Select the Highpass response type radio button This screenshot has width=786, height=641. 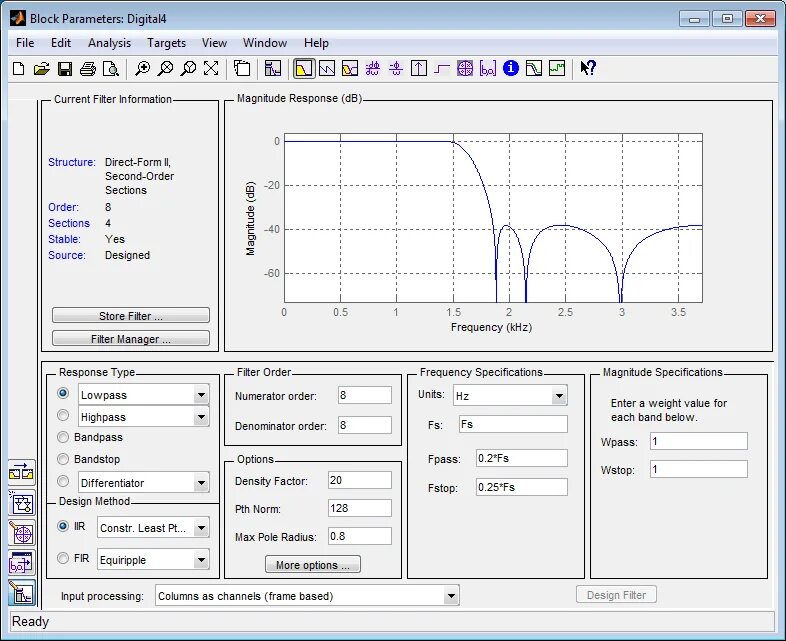(x=63, y=415)
